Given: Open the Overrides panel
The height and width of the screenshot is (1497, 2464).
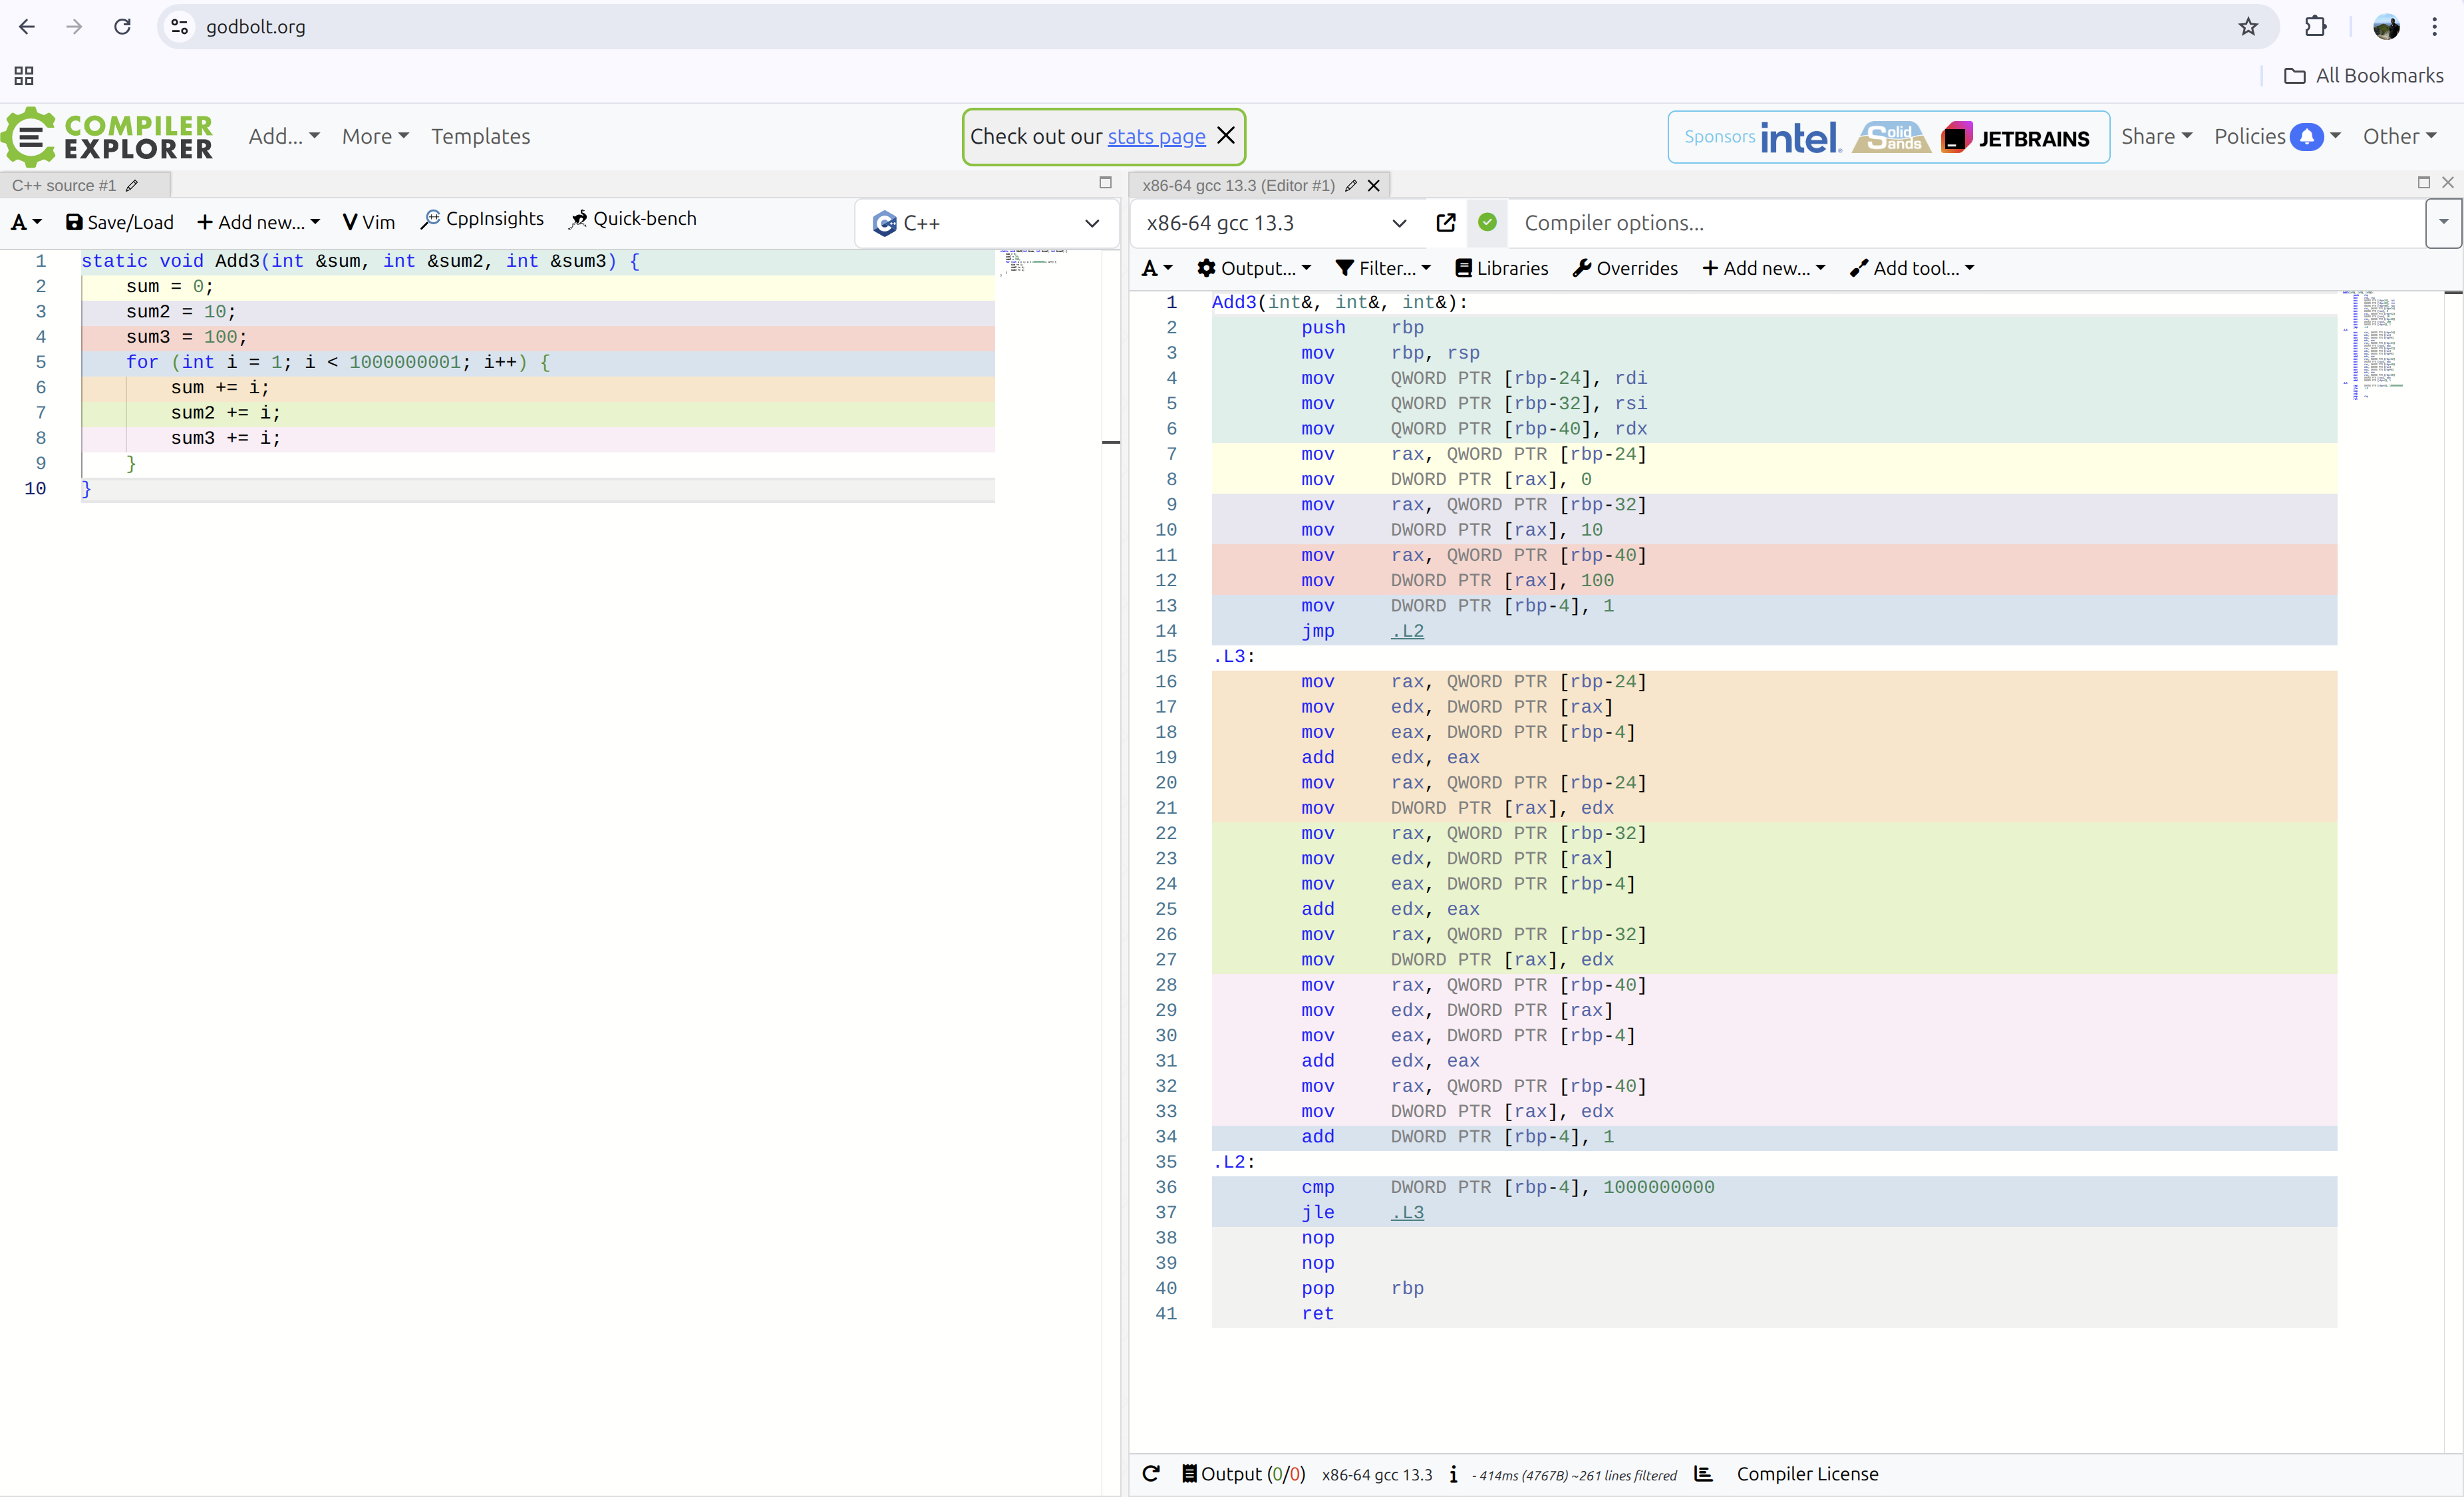Looking at the screenshot, I should (x=1624, y=267).
